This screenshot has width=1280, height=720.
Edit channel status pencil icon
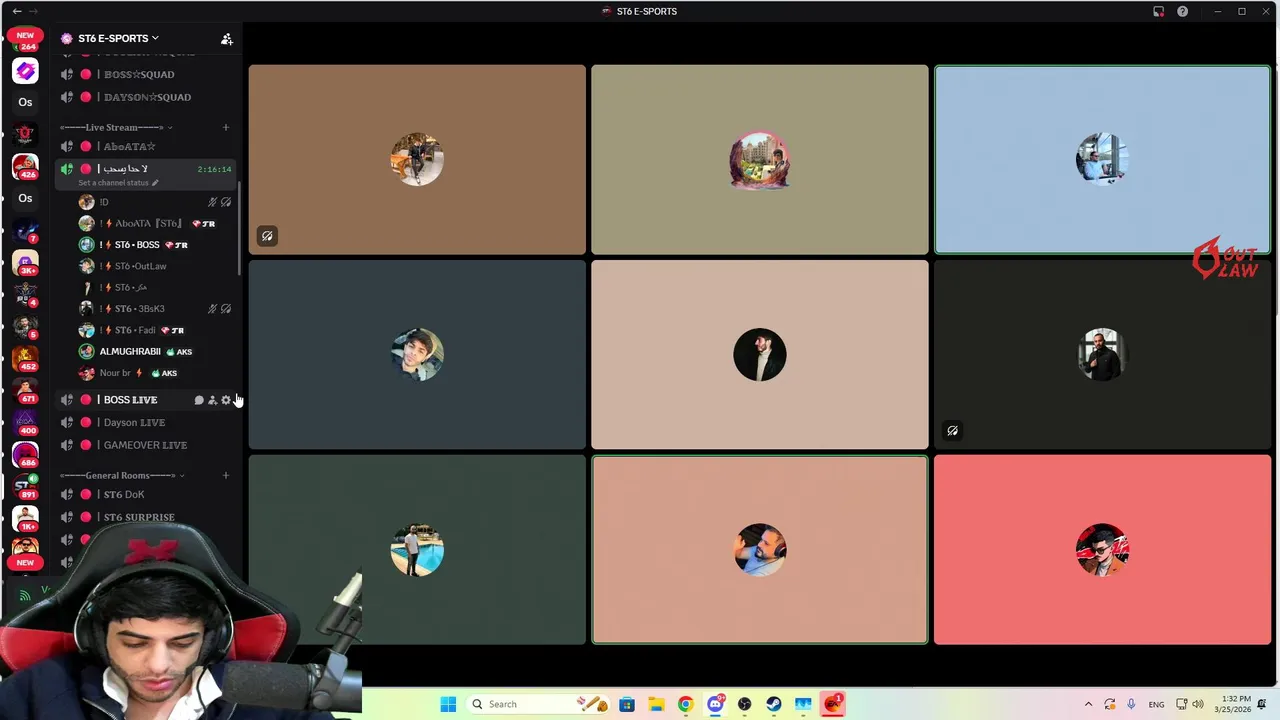click(155, 183)
